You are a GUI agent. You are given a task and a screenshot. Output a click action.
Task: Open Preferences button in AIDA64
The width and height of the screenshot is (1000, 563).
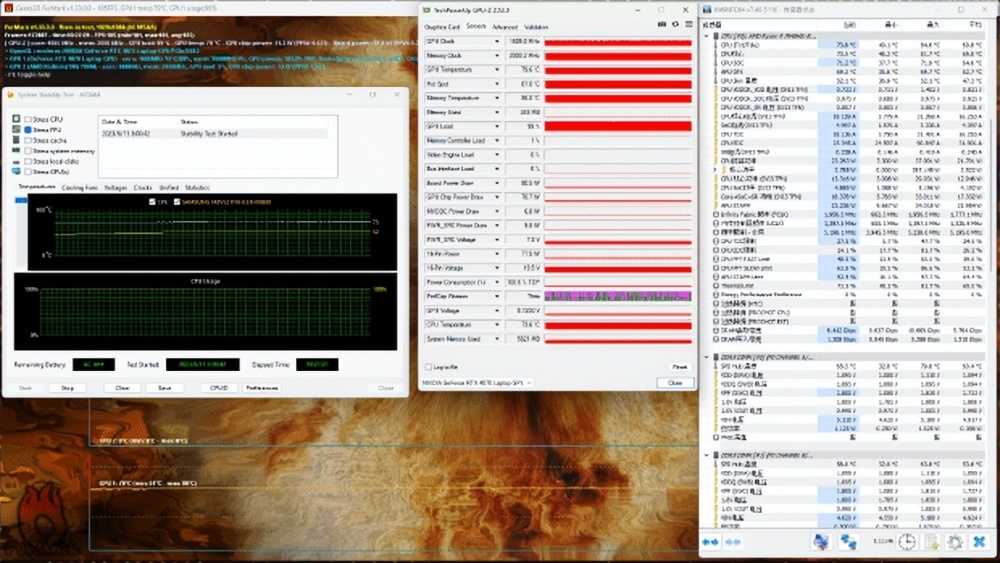click(261, 388)
